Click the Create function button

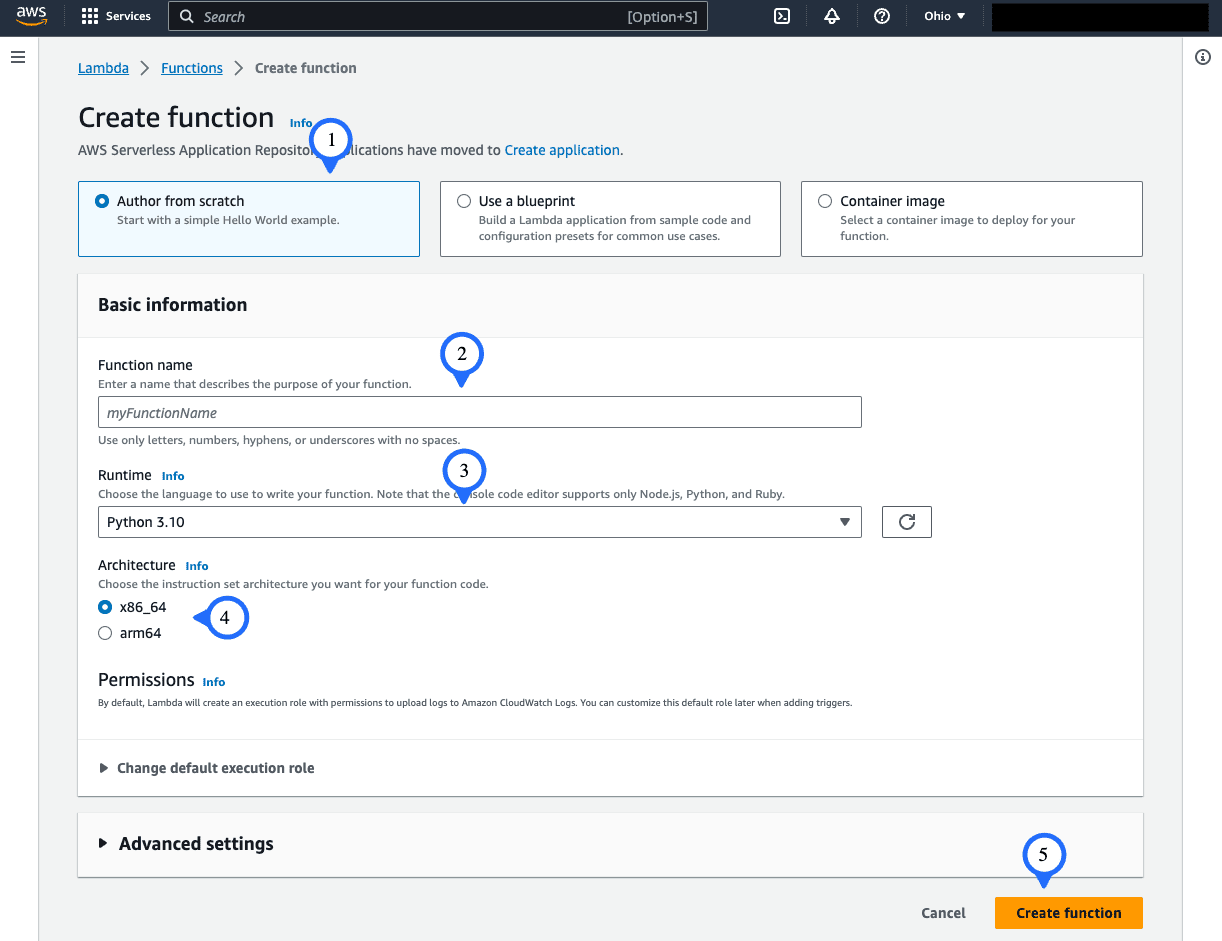[1069, 913]
